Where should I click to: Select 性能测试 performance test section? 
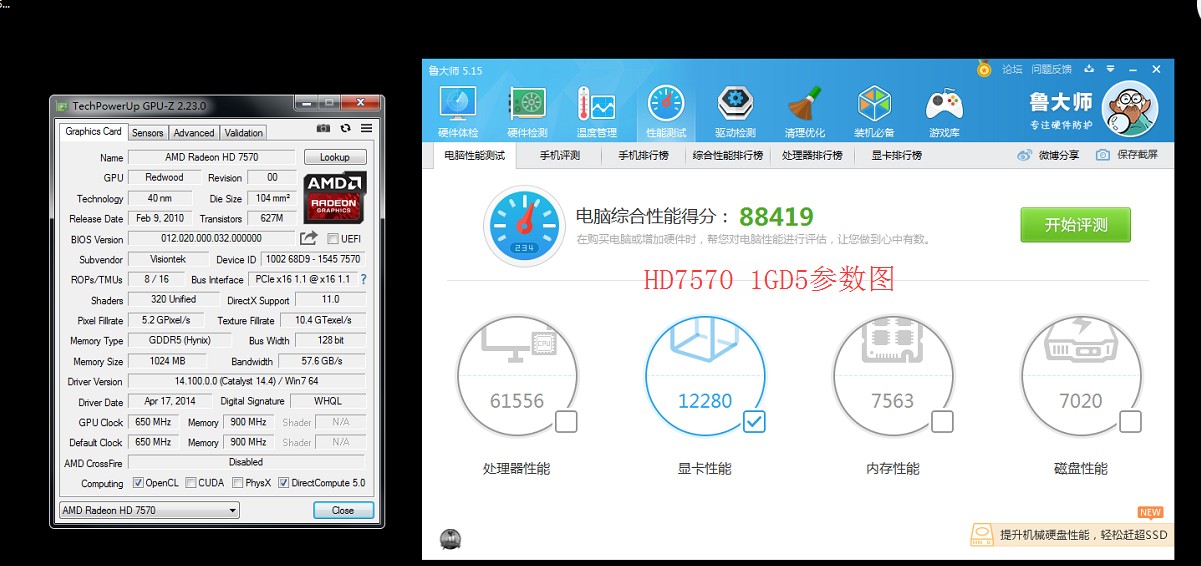coord(665,111)
